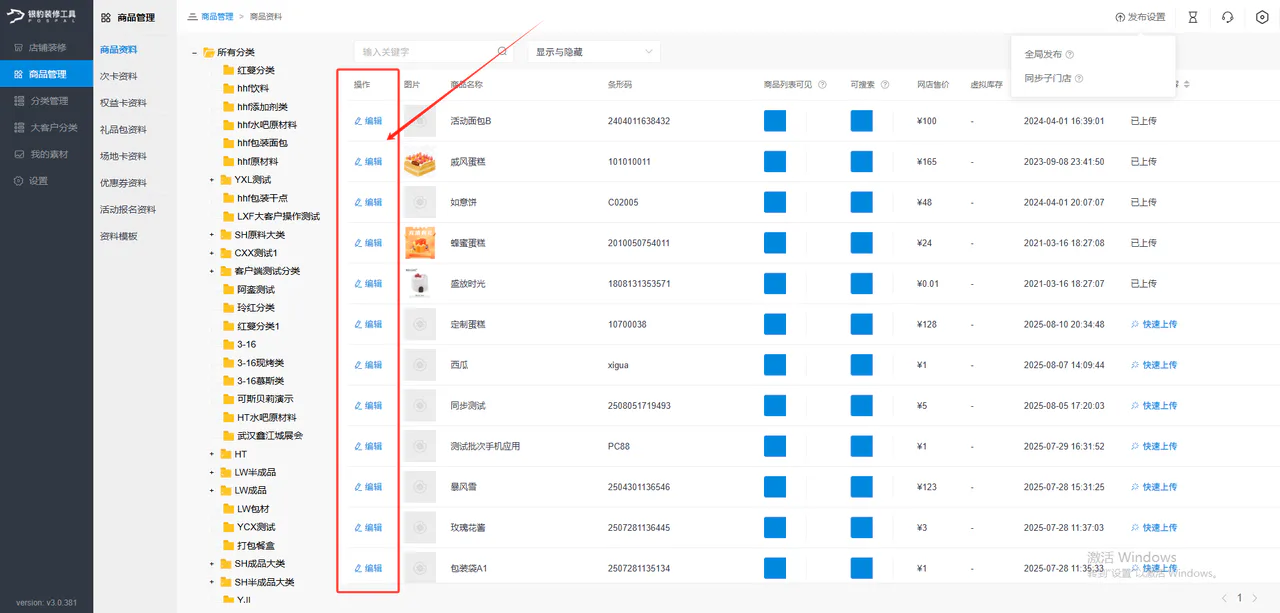The image size is (1280, 613).
Task: Expand the YXL测试 category
Action: point(212,180)
